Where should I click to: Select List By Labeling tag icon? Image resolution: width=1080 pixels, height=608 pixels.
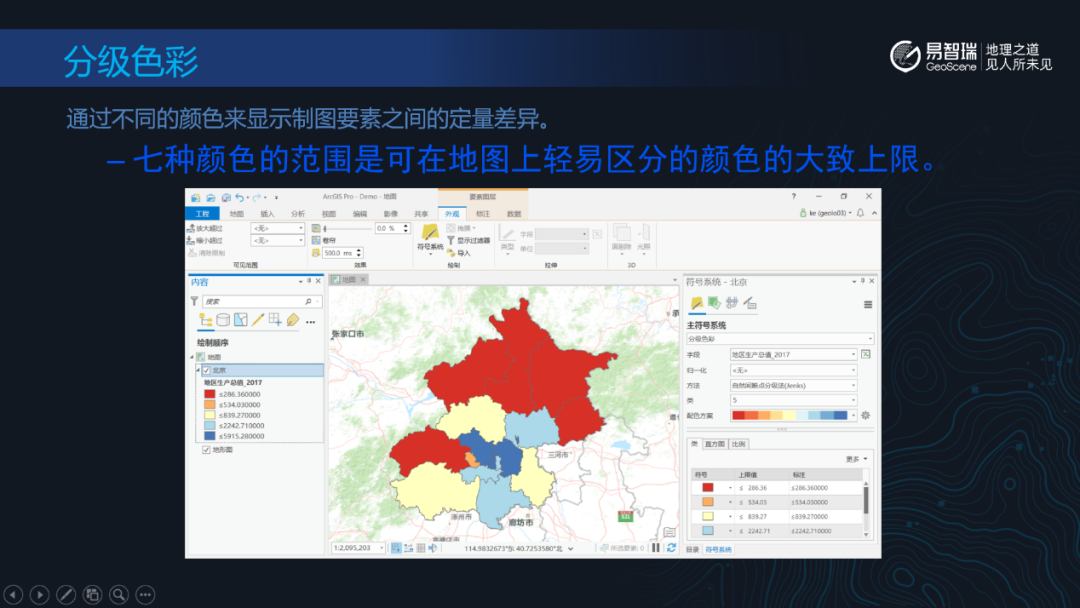[x=293, y=319]
